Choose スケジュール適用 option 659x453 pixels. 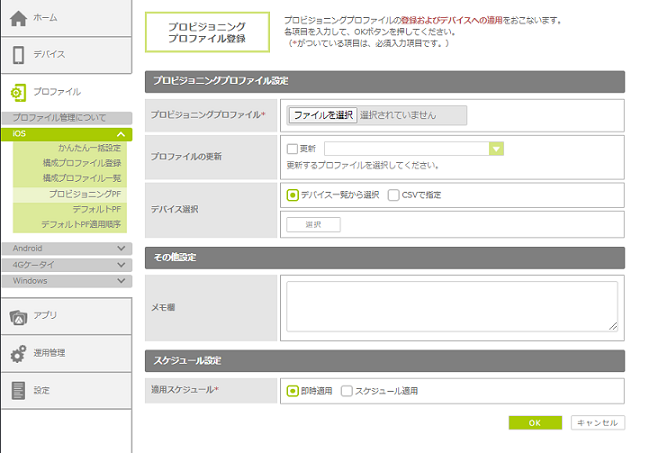(x=347, y=391)
